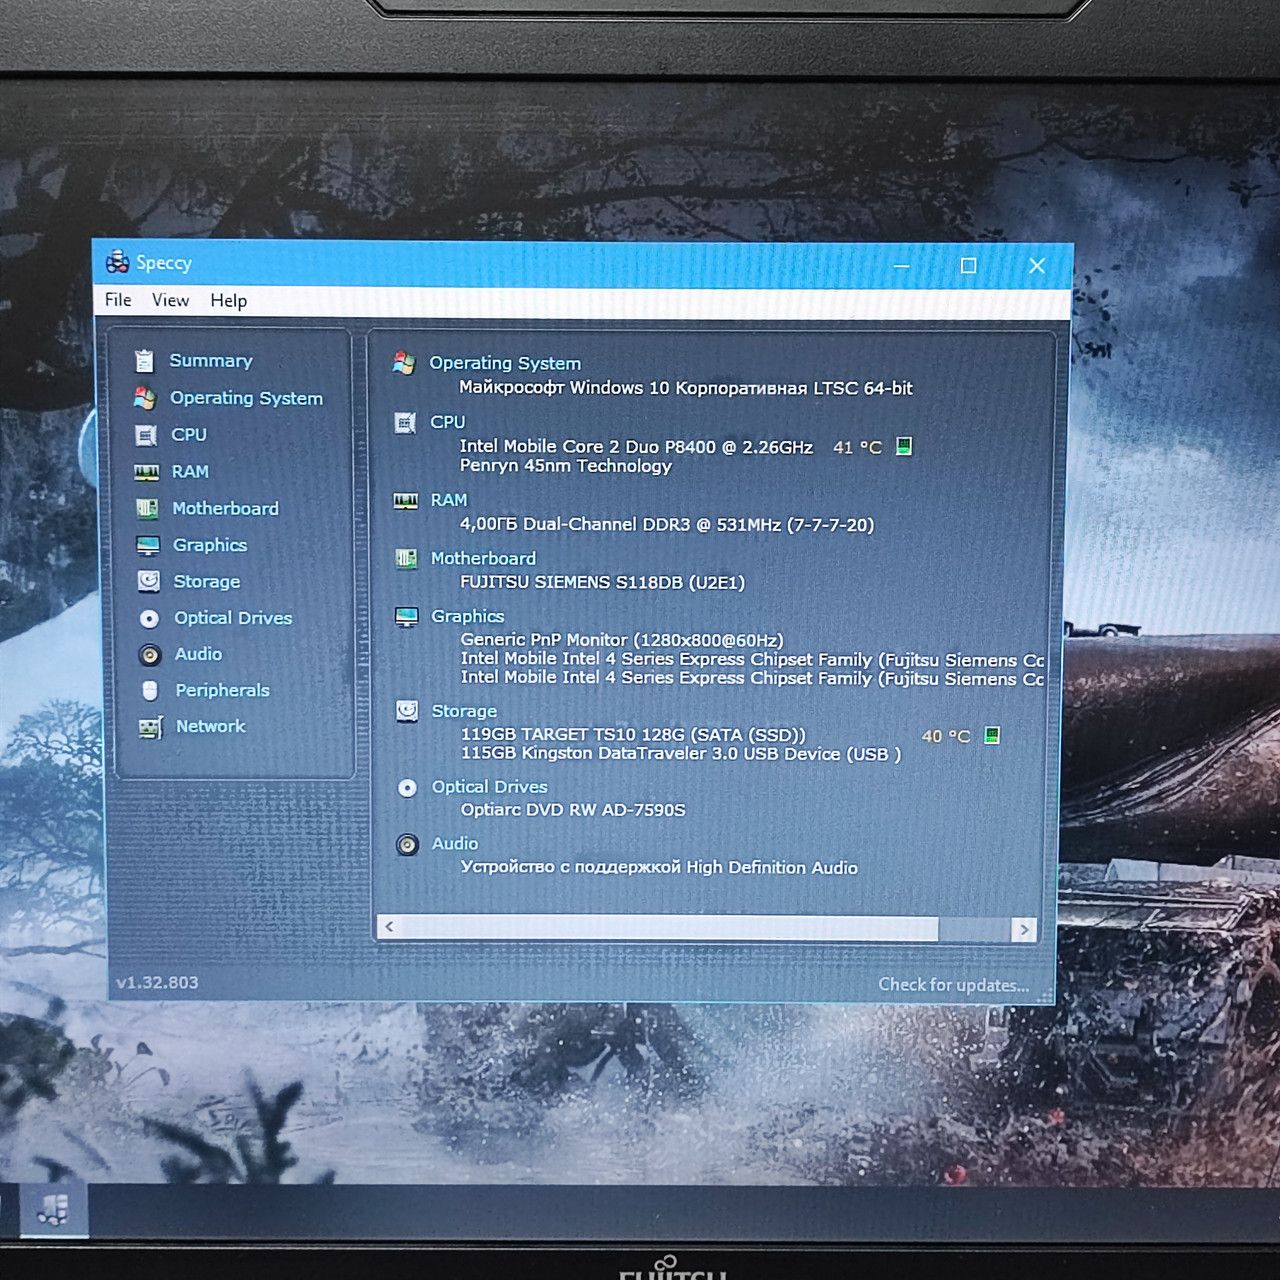Image resolution: width=1280 pixels, height=1280 pixels.
Task: Open Start menu from the taskbar
Action: (x=52, y=1211)
